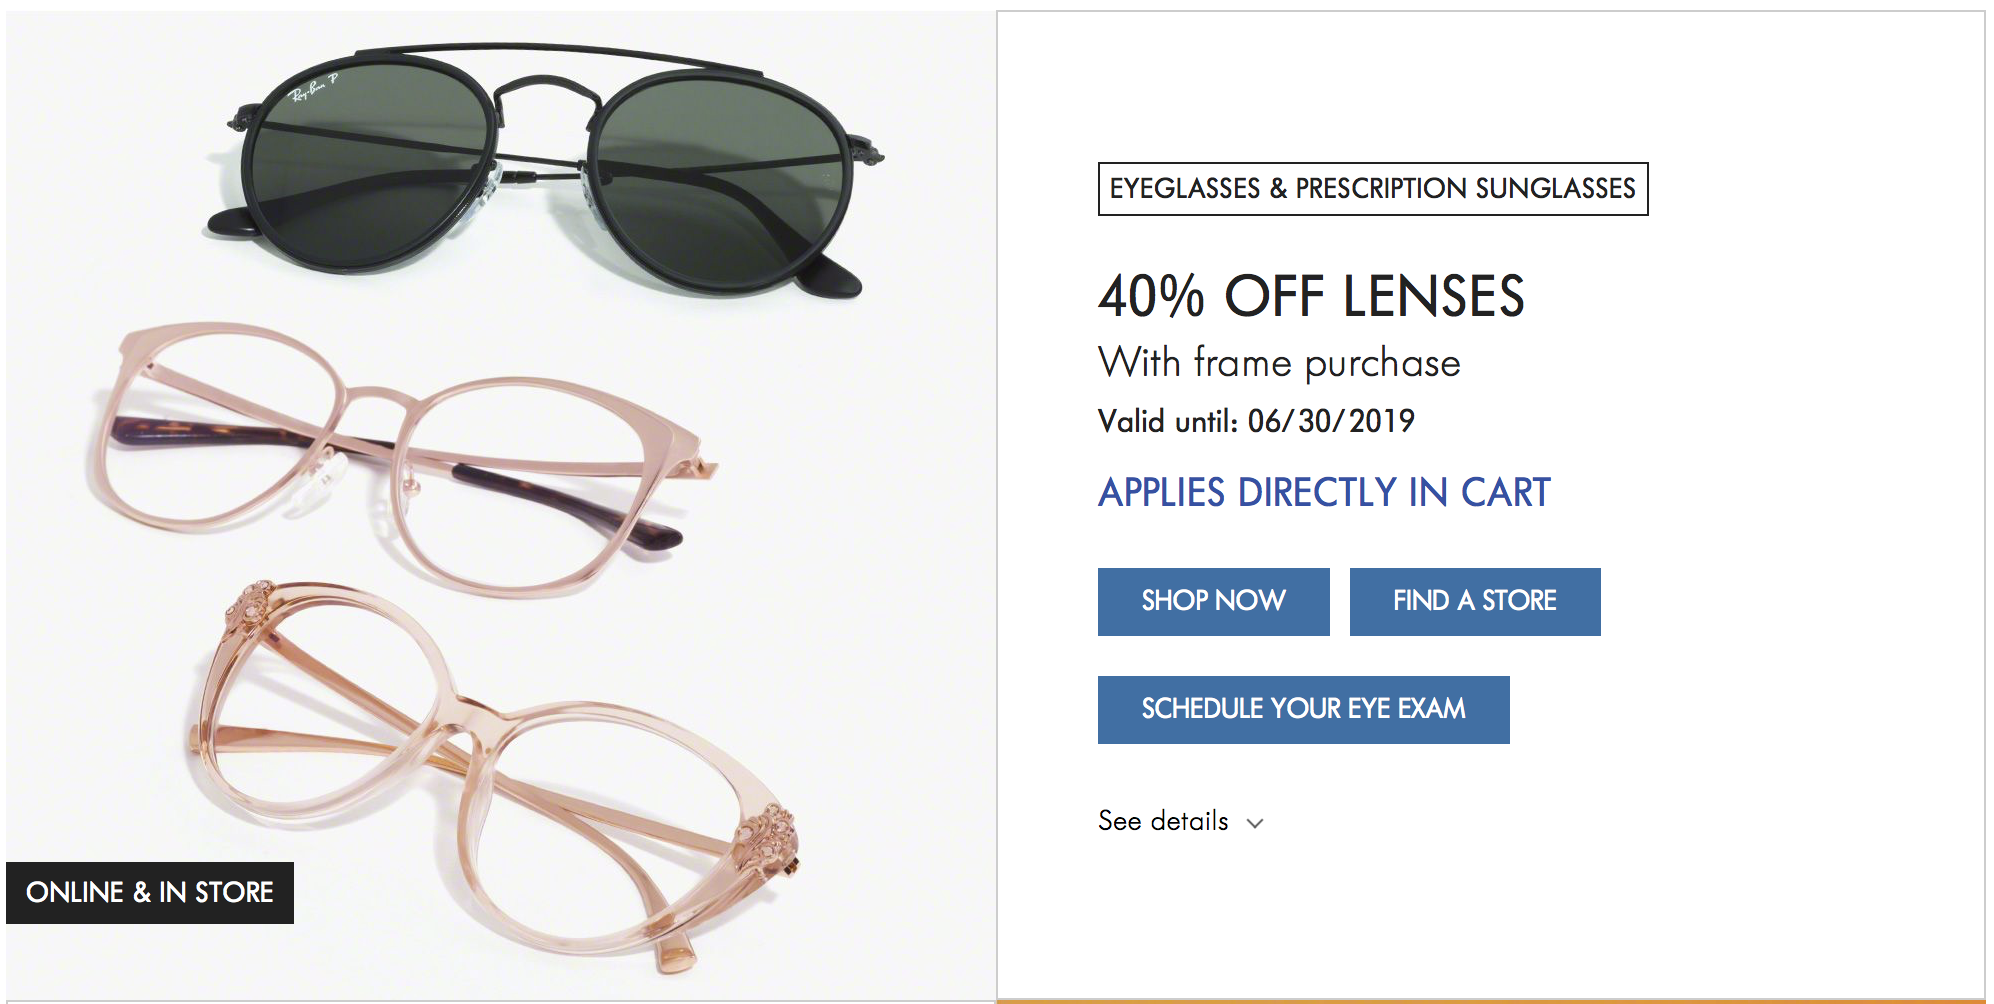The width and height of the screenshot is (1994, 1004).
Task: Click the Valid until 06/30/2019 text
Action: (x=1256, y=421)
